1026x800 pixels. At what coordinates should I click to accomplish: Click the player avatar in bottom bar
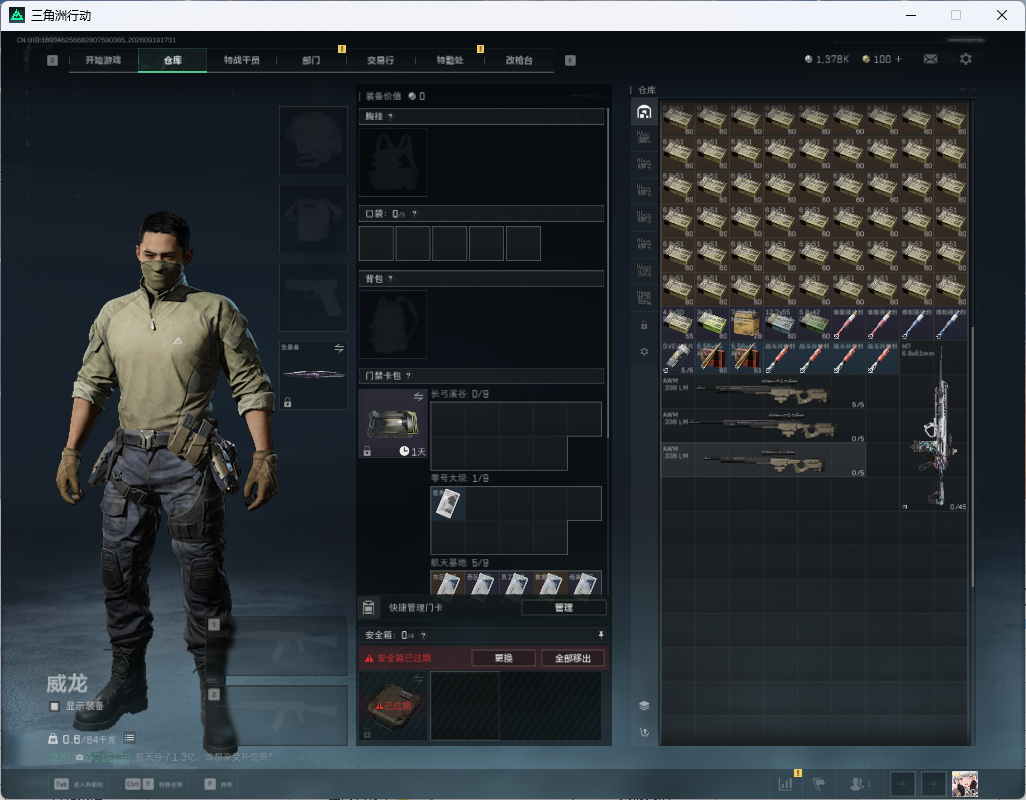coord(964,784)
